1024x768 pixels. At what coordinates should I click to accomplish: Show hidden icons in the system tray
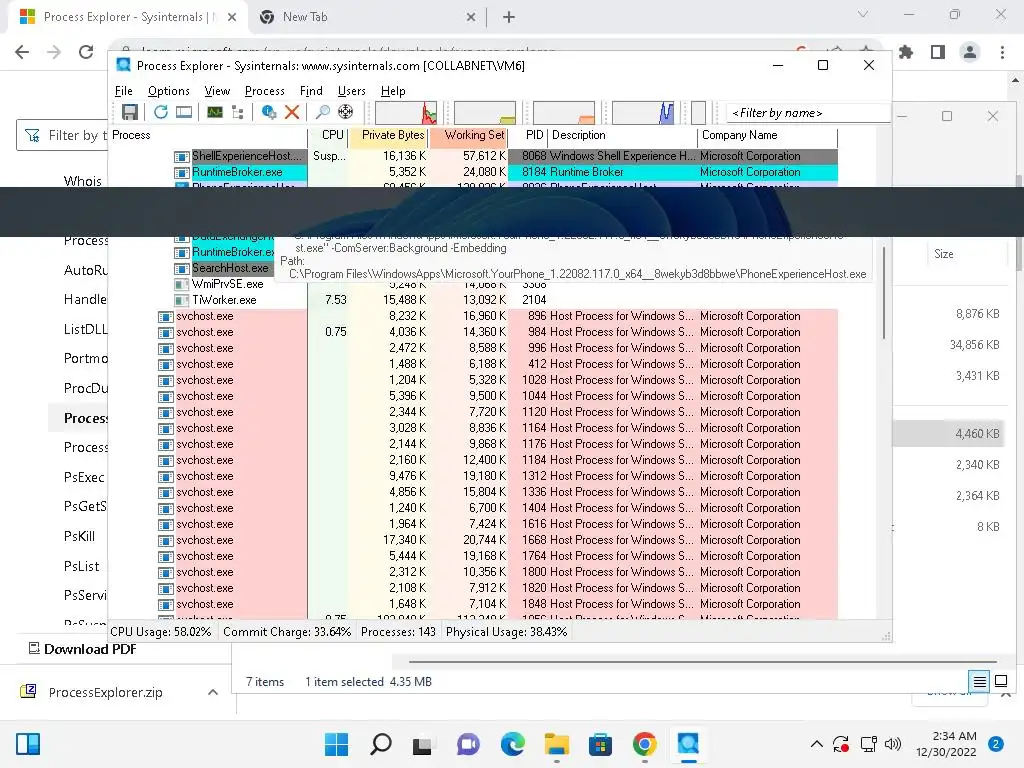coord(816,744)
